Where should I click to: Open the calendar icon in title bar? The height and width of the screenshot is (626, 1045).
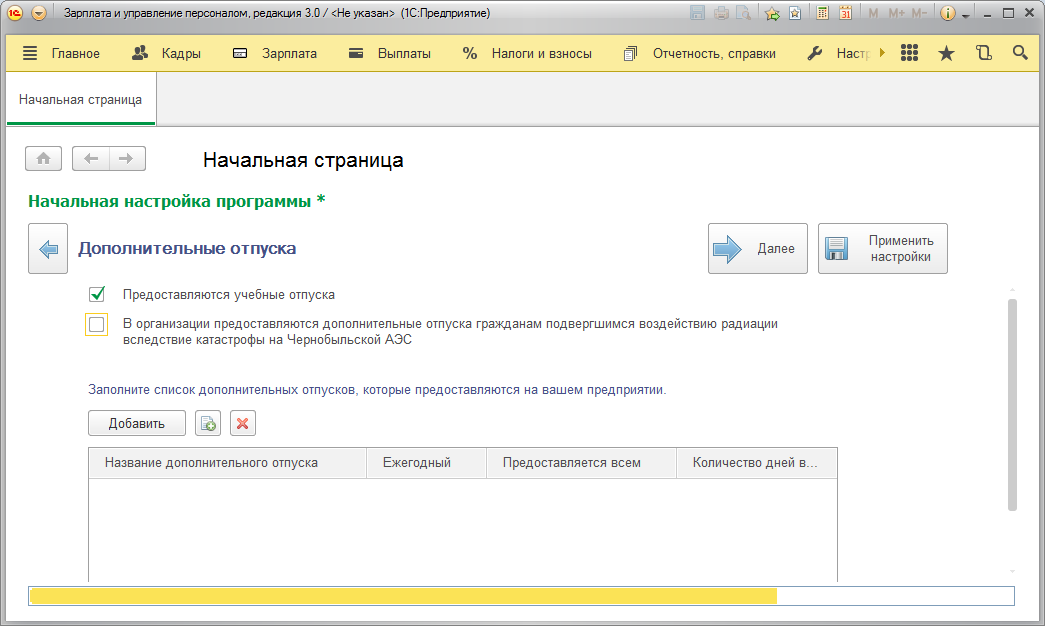[x=845, y=13]
